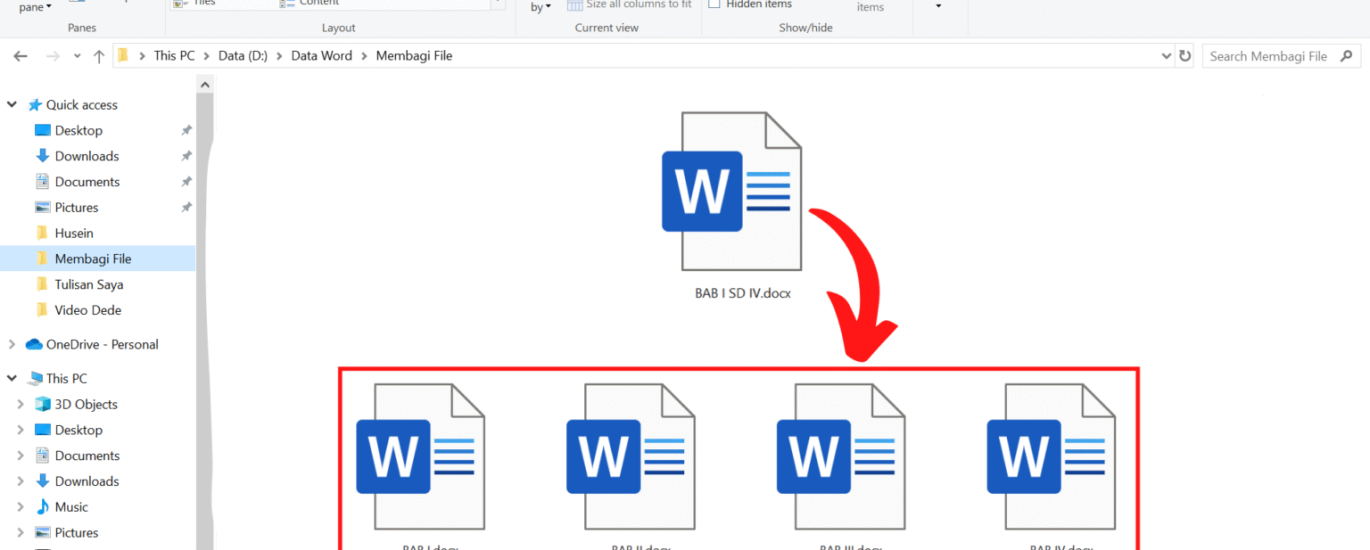Screen dimensions: 1370x550
Task: Select Downloads under This PC
Action: coord(87,481)
